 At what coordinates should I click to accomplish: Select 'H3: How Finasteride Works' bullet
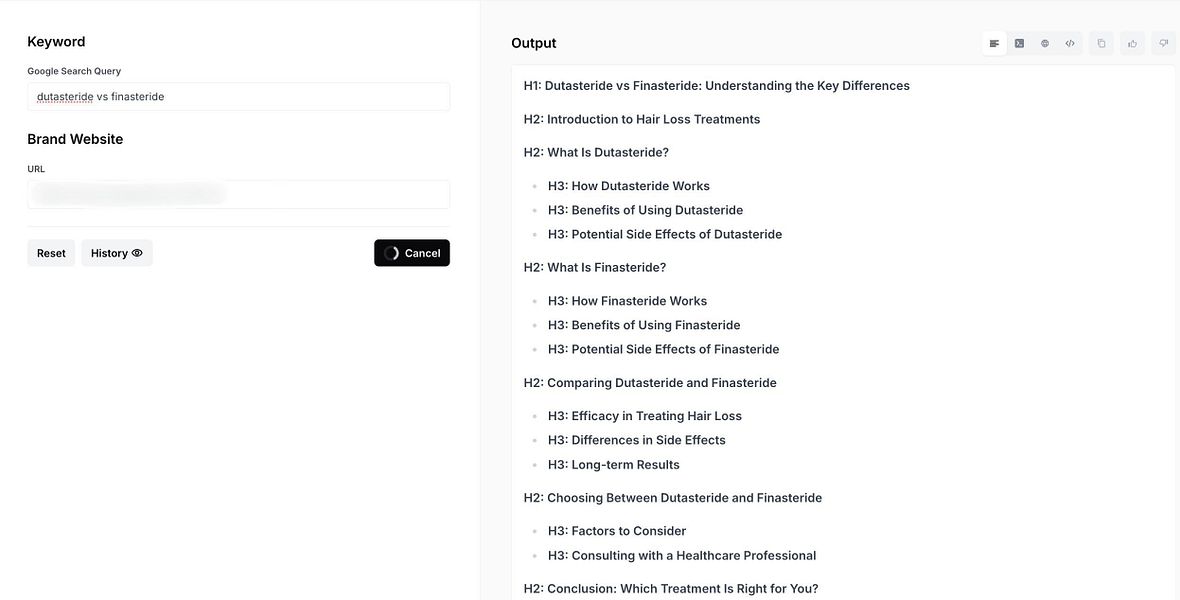point(627,301)
